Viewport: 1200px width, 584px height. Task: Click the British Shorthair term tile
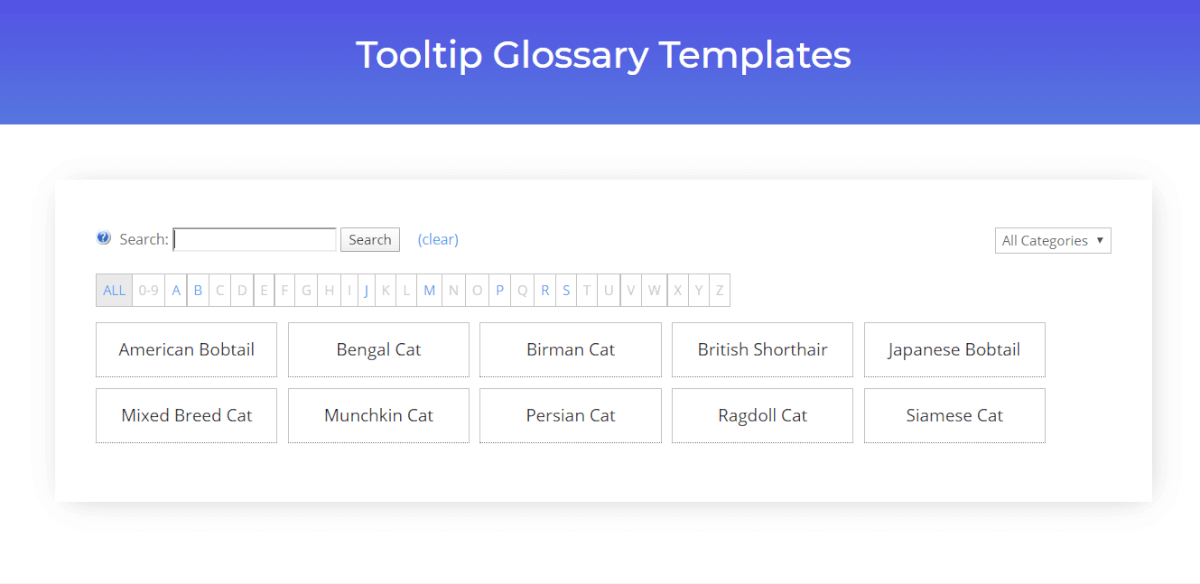pos(762,350)
